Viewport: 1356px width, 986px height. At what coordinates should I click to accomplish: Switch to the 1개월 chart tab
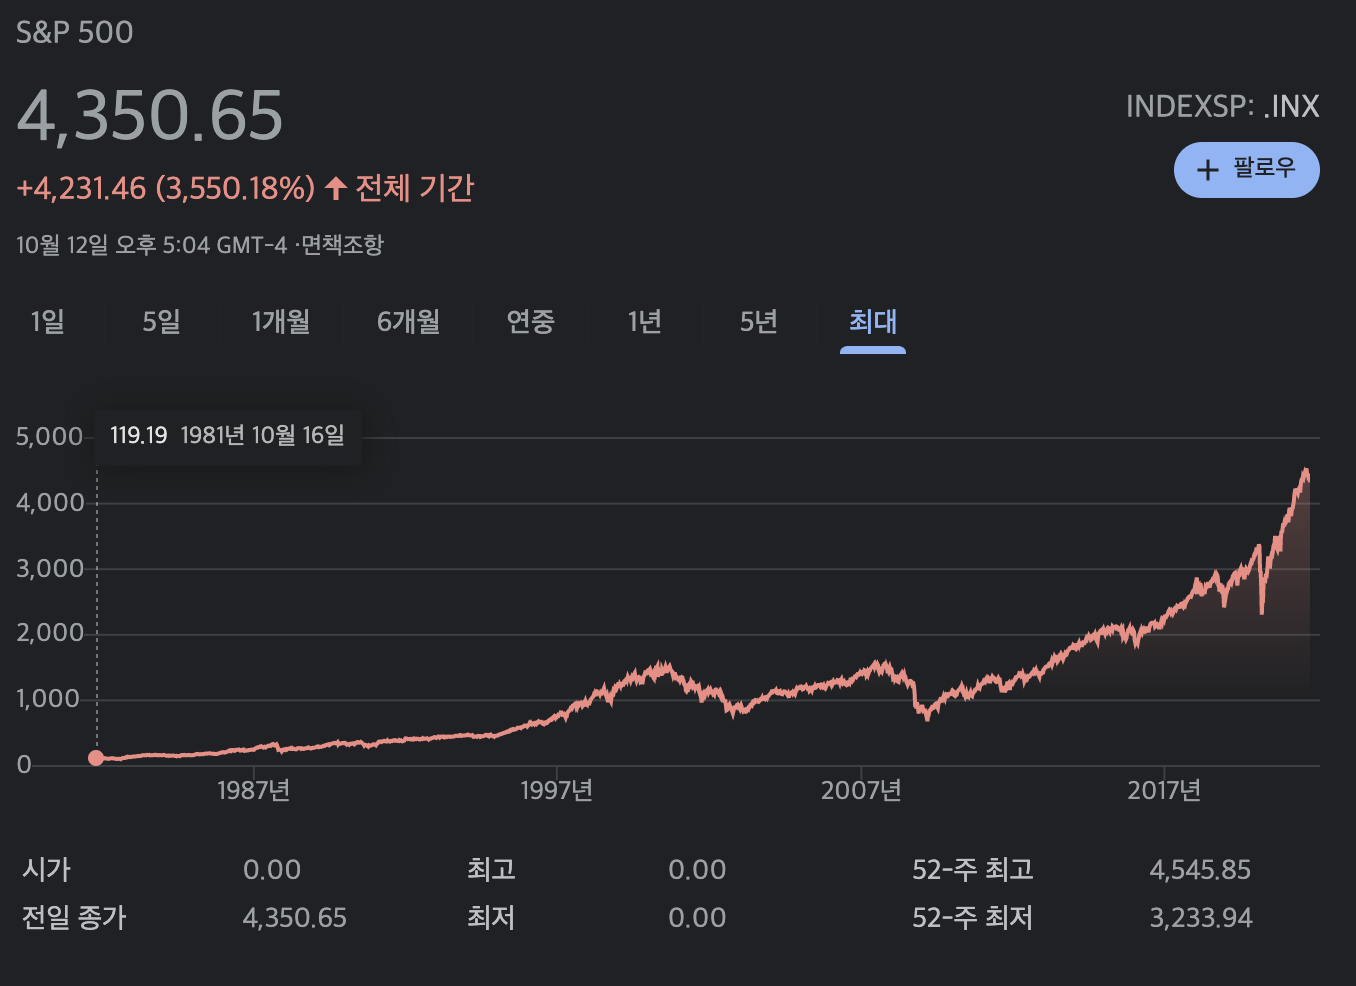[x=281, y=322]
